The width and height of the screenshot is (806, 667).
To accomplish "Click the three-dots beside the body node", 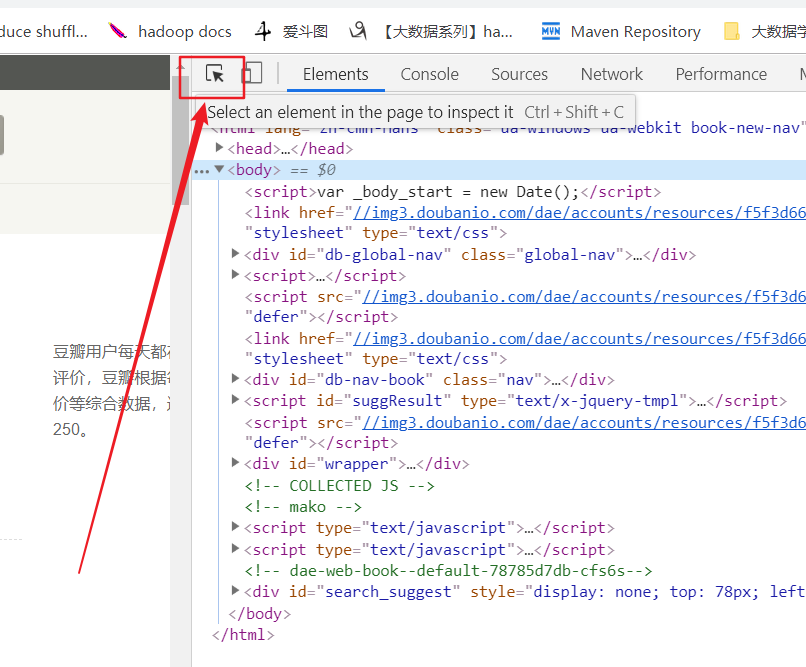I will (202, 171).
